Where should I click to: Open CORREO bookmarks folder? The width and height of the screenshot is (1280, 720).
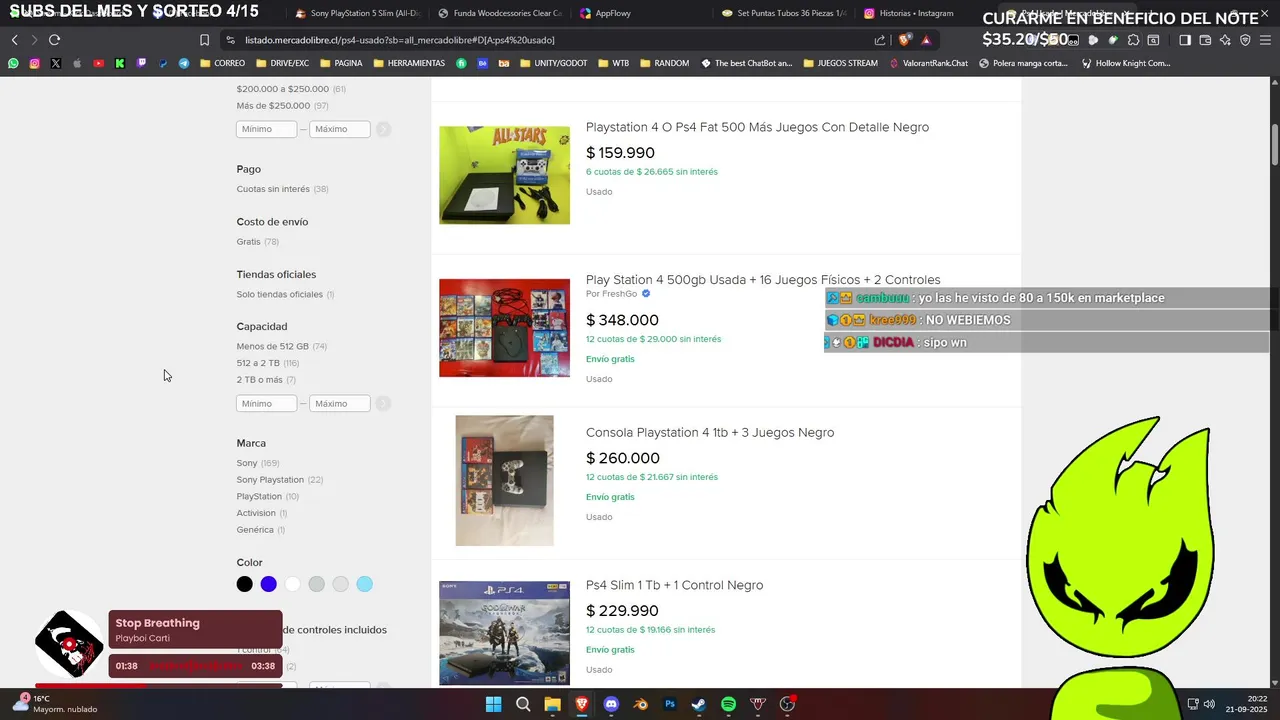coord(223,63)
